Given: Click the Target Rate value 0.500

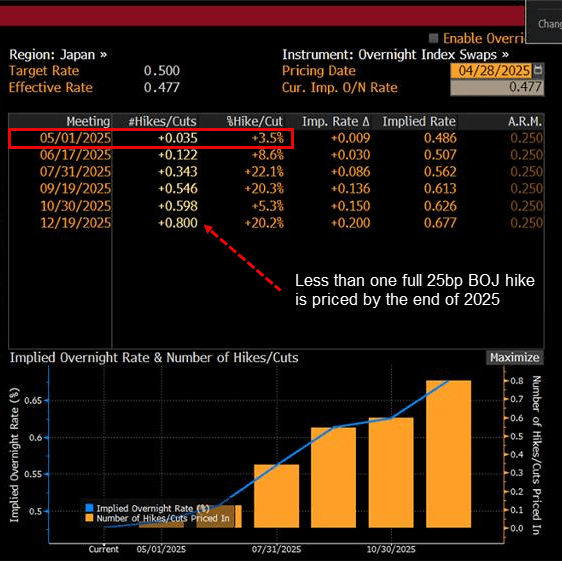Looking at the screenshot, I should click(162, 71).
